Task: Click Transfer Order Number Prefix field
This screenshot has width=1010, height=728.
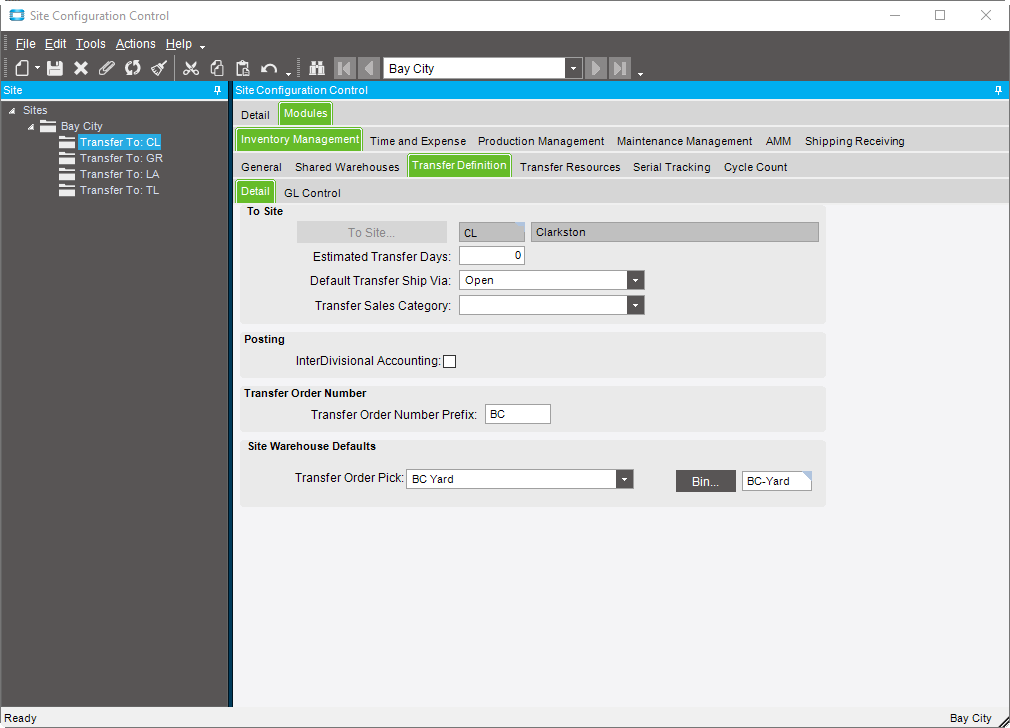Action: [518, 414]
